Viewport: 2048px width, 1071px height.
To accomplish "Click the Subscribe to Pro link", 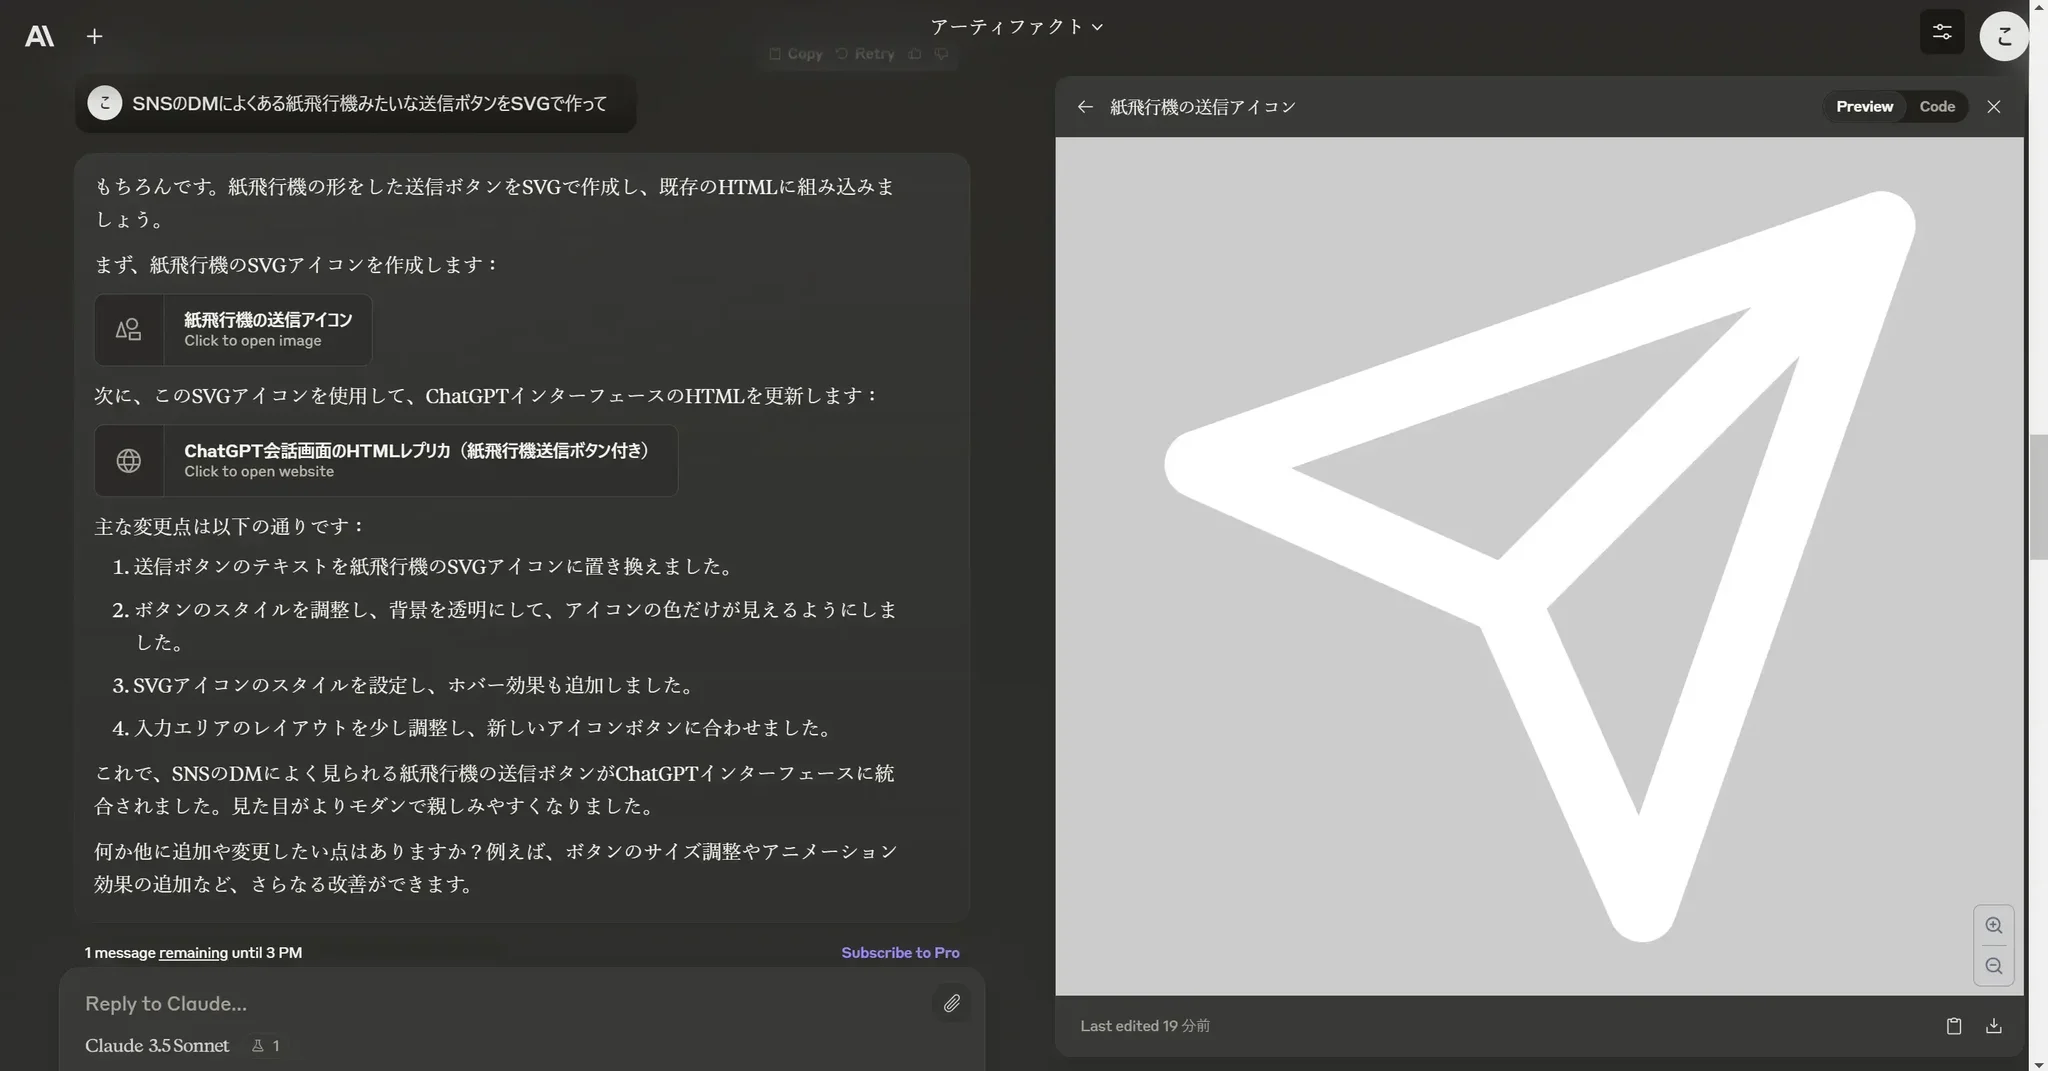I will click(900, 953).
